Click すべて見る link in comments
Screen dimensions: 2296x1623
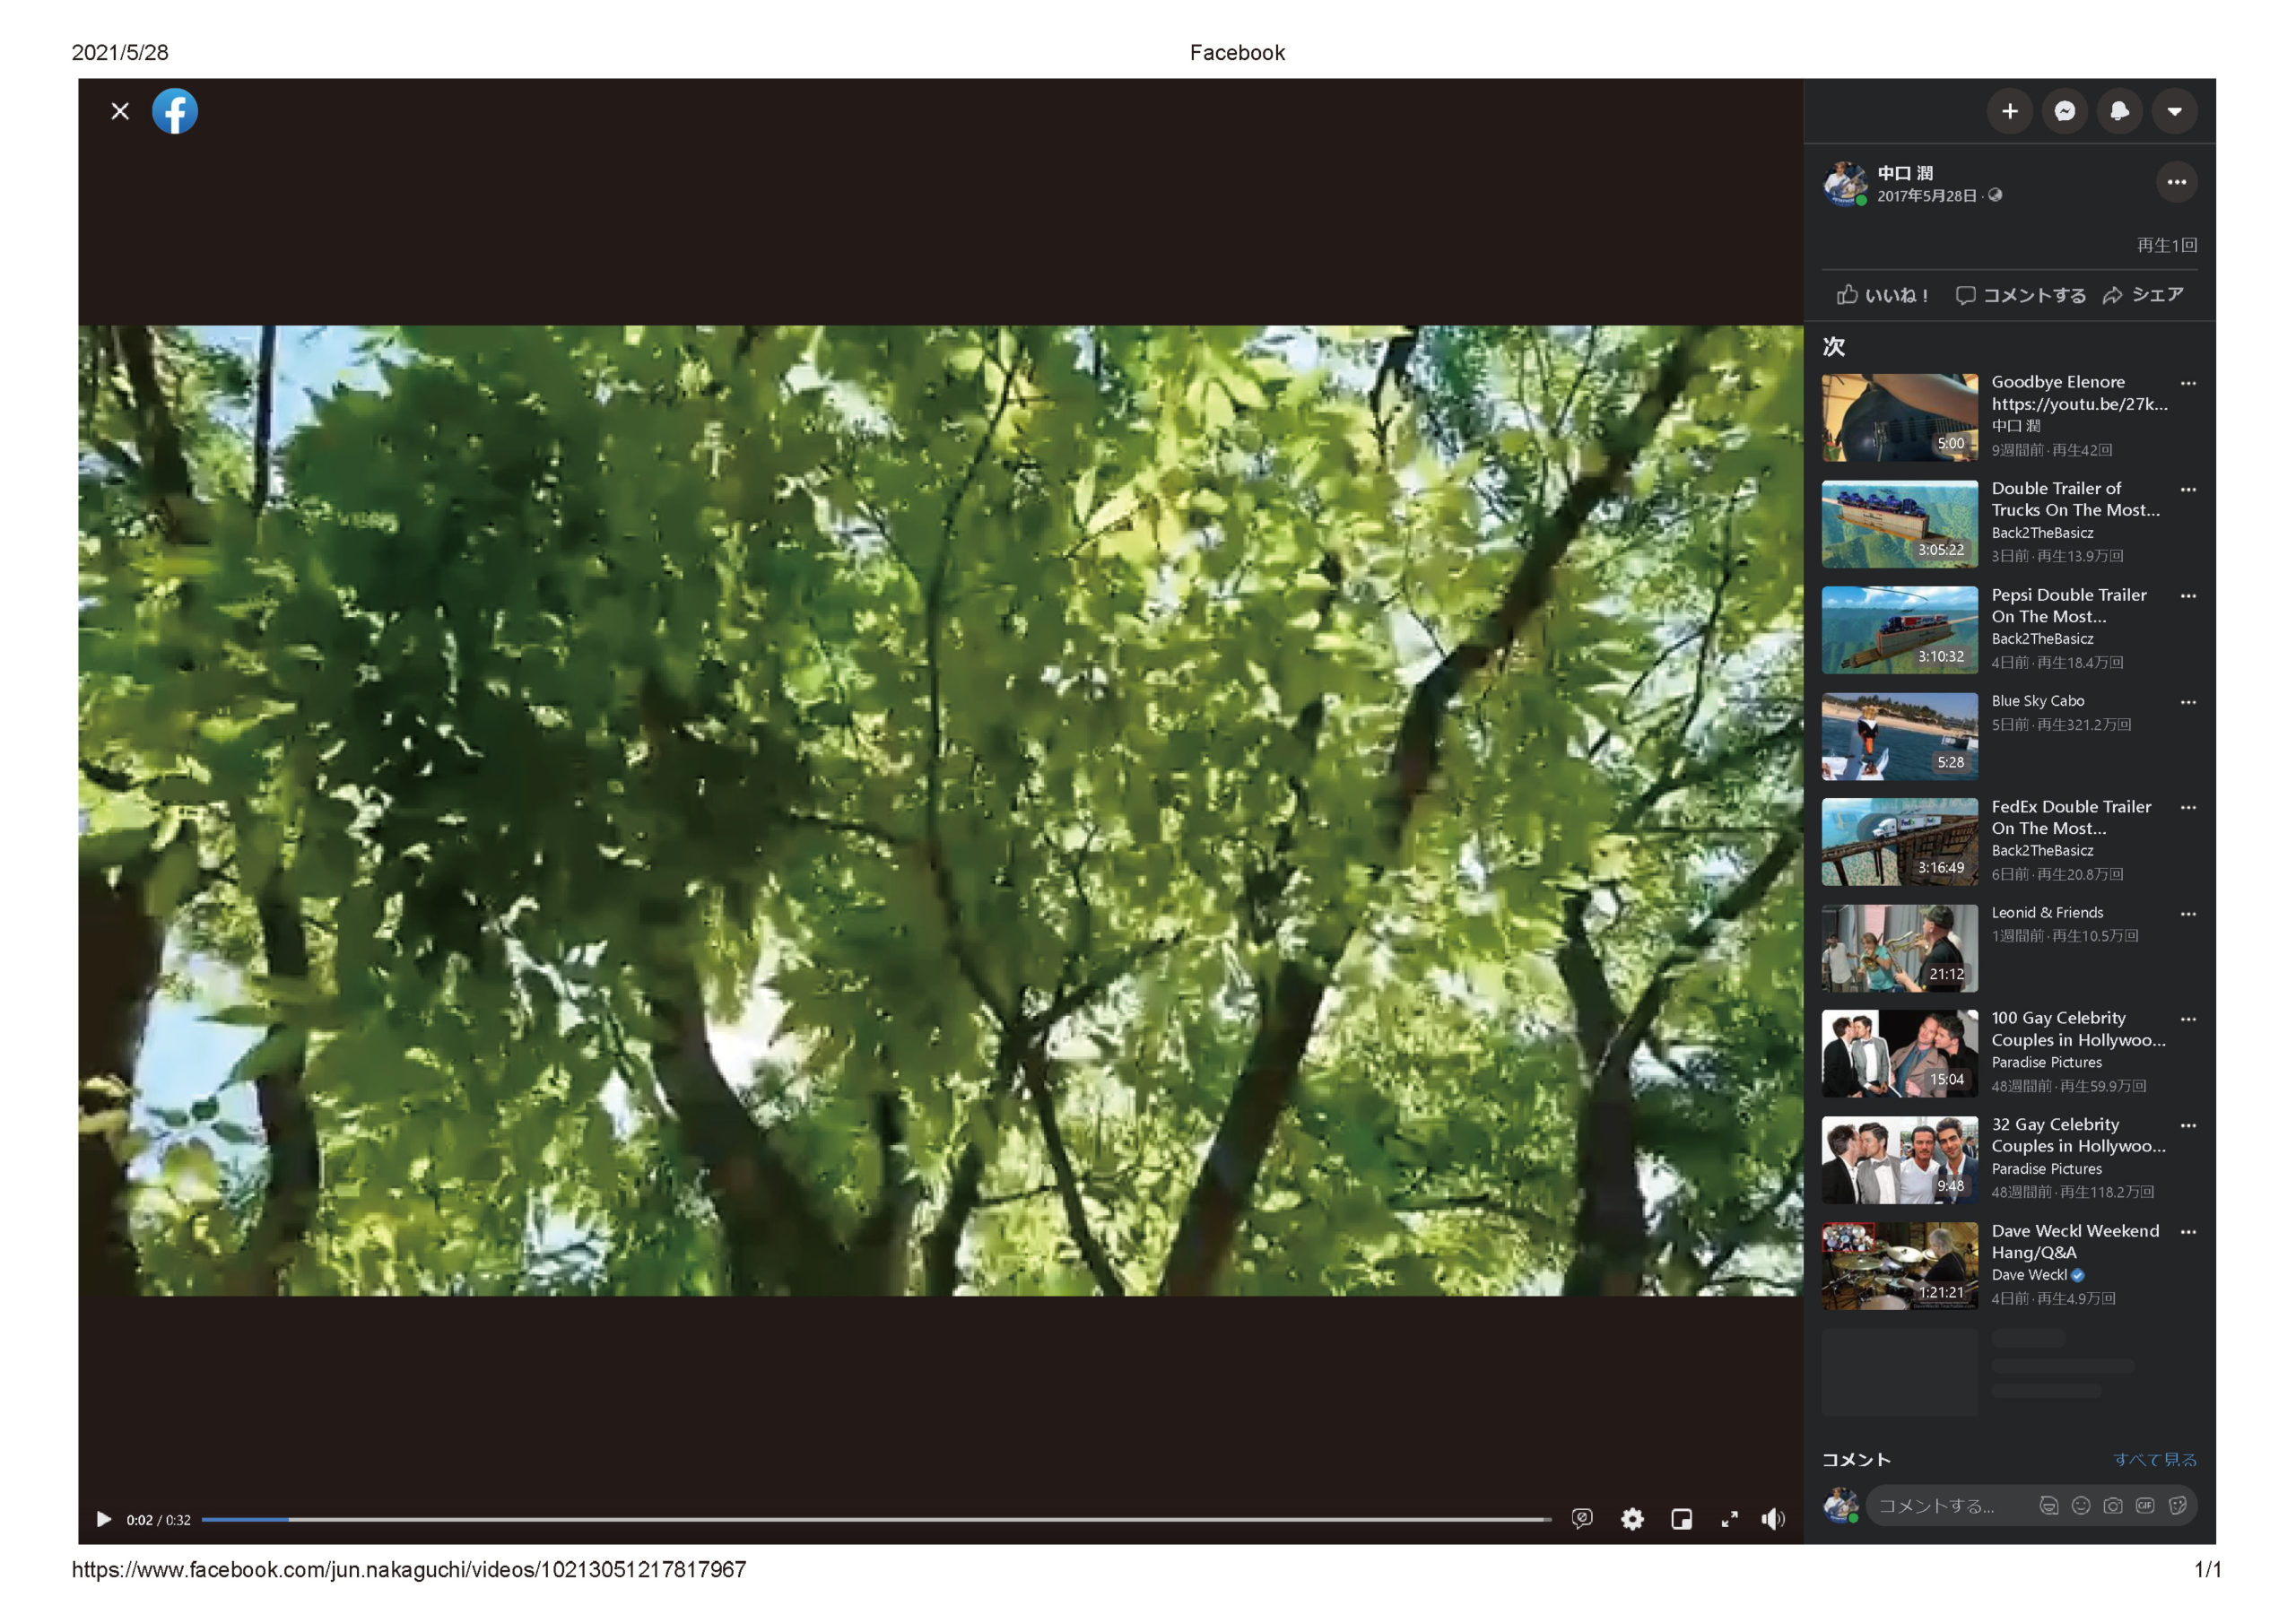(2154, 1459)
